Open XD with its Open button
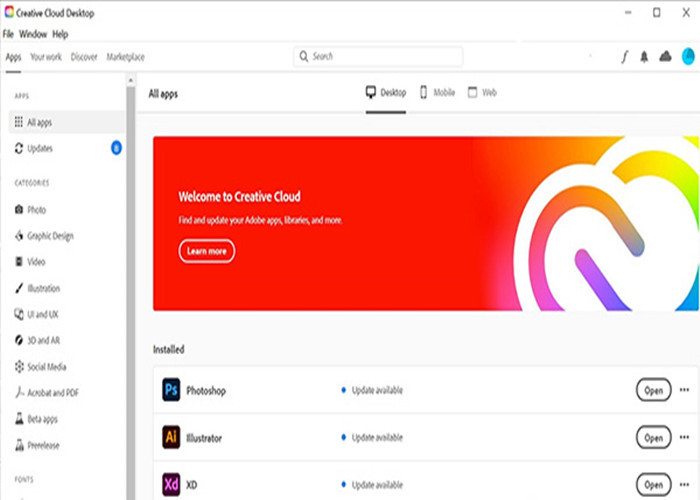Image resolution: width=700 pixels, height=500 pixels. [x=654, y=484]
